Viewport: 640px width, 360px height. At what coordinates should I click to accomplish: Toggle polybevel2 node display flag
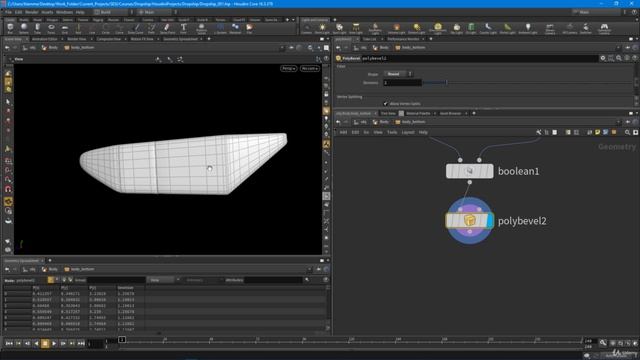[490, 221]
